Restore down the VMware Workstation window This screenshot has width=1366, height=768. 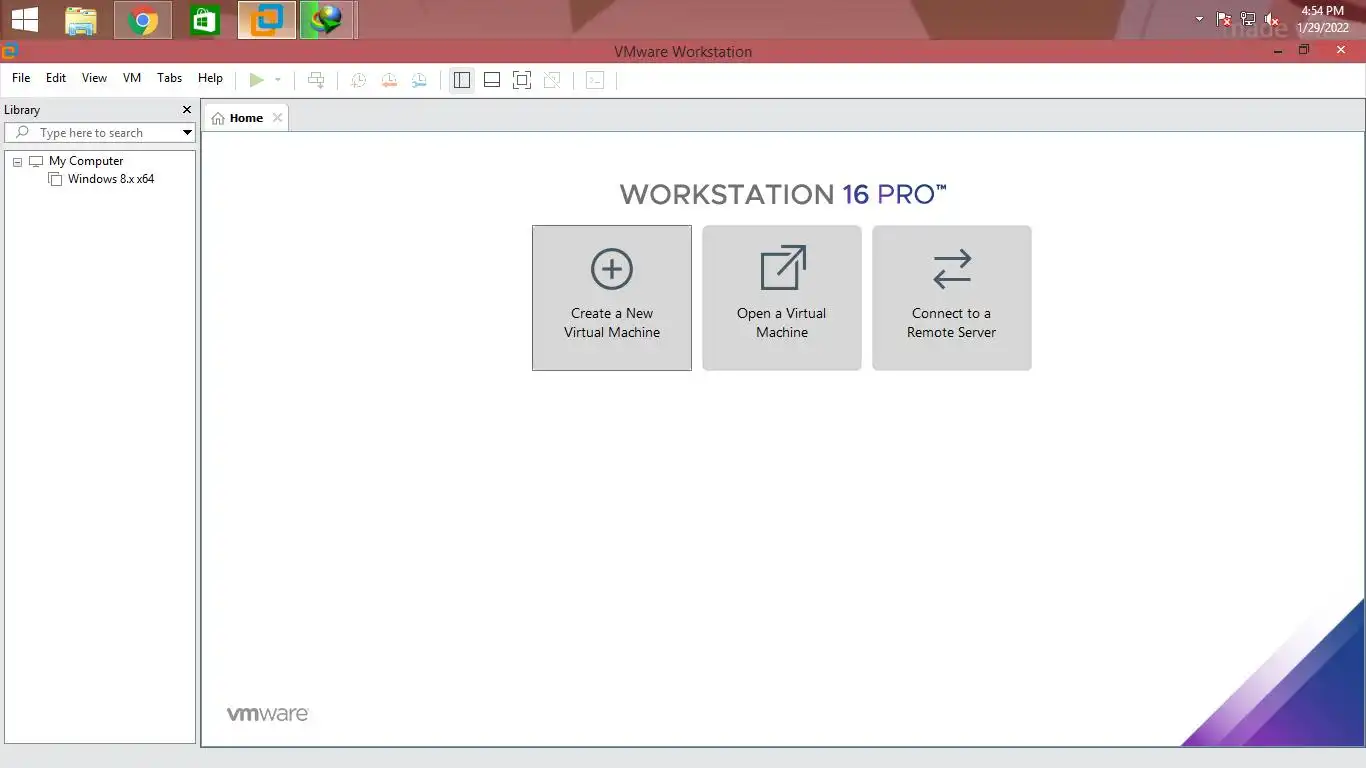pos(1304,50)
